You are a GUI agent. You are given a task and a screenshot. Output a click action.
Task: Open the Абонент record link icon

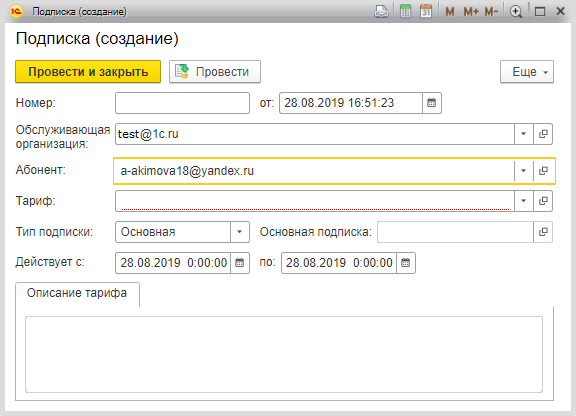click(543, 171)
